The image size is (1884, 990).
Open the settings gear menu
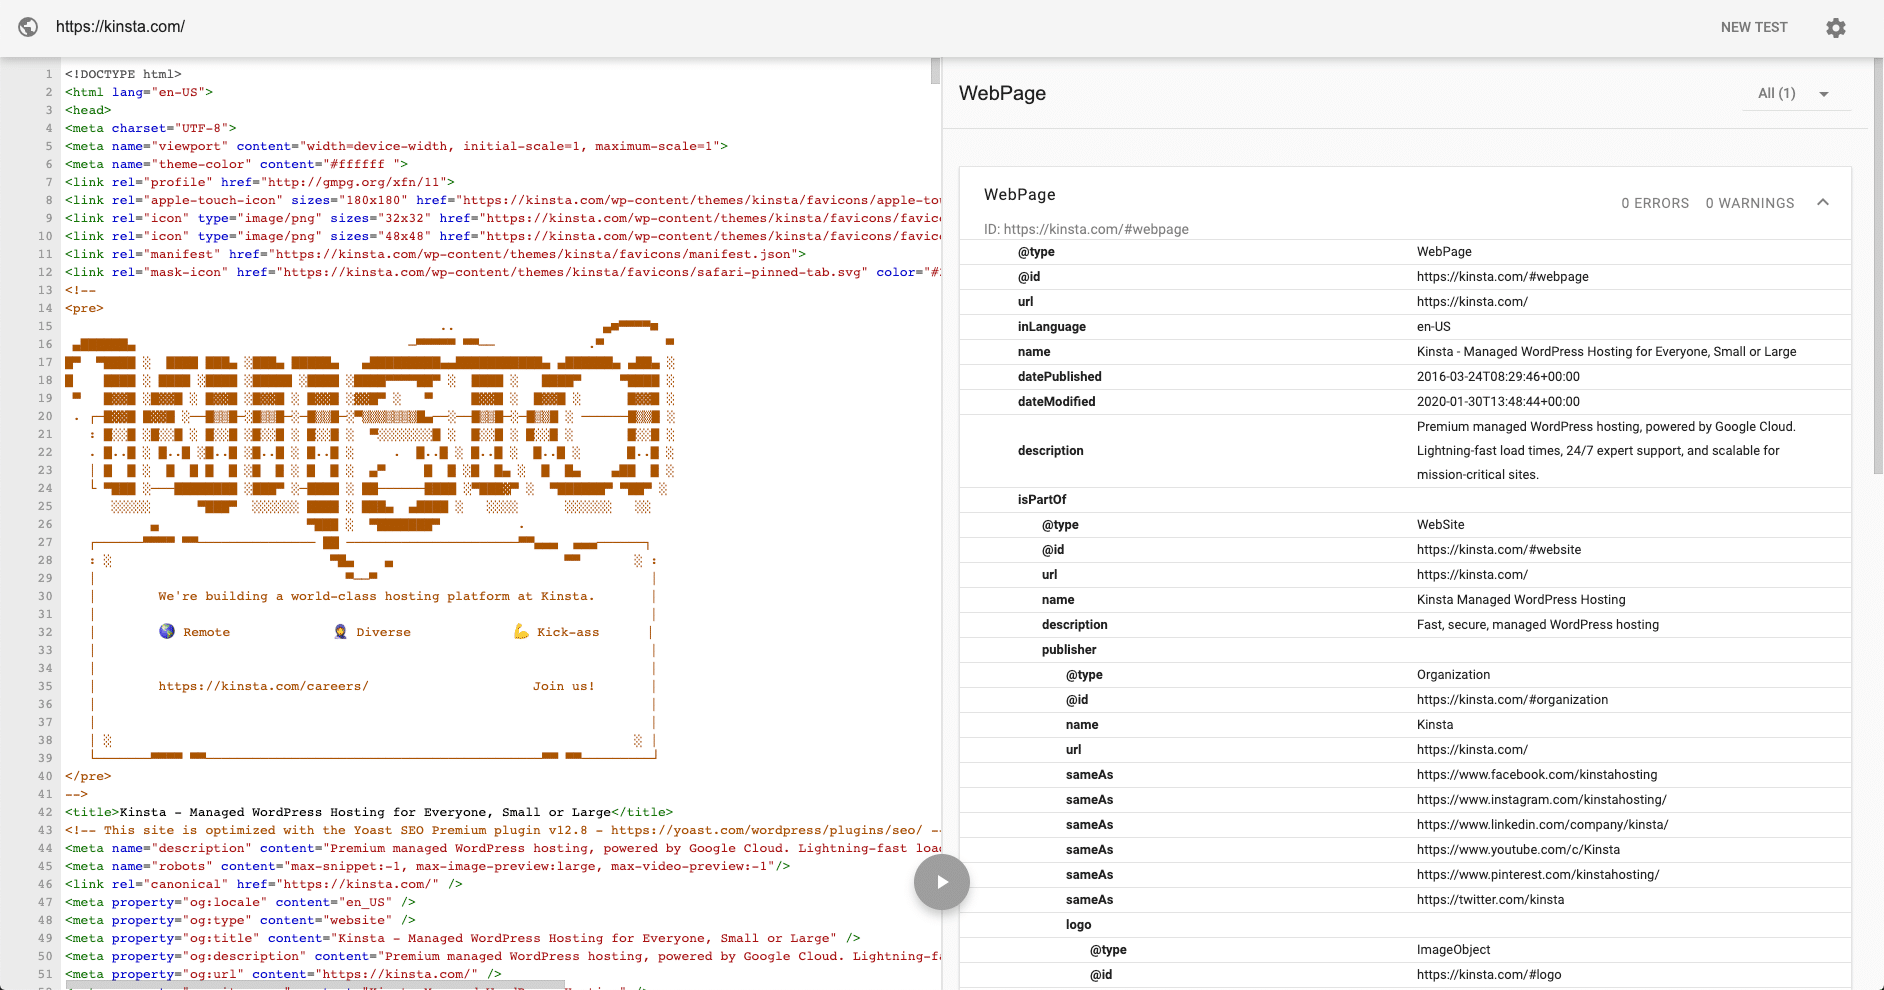click(x=1835, y=27)
